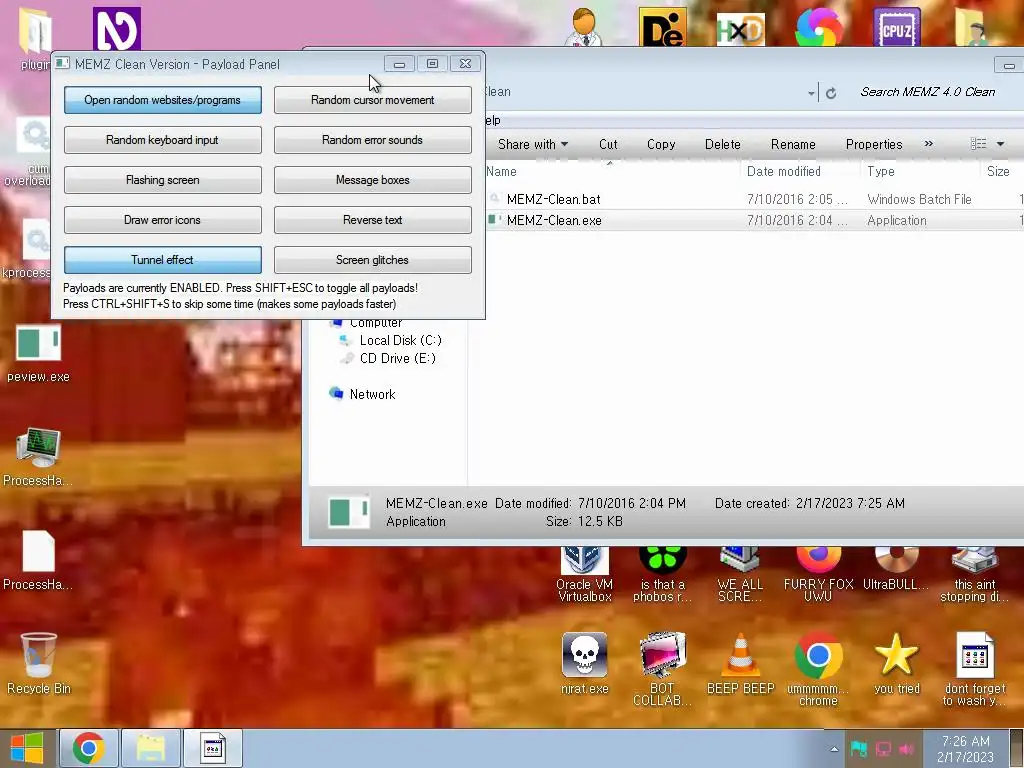Toggle the Random keyboard input payload
Viewport: 1024px width, 768px height.
tap(163, 140)
